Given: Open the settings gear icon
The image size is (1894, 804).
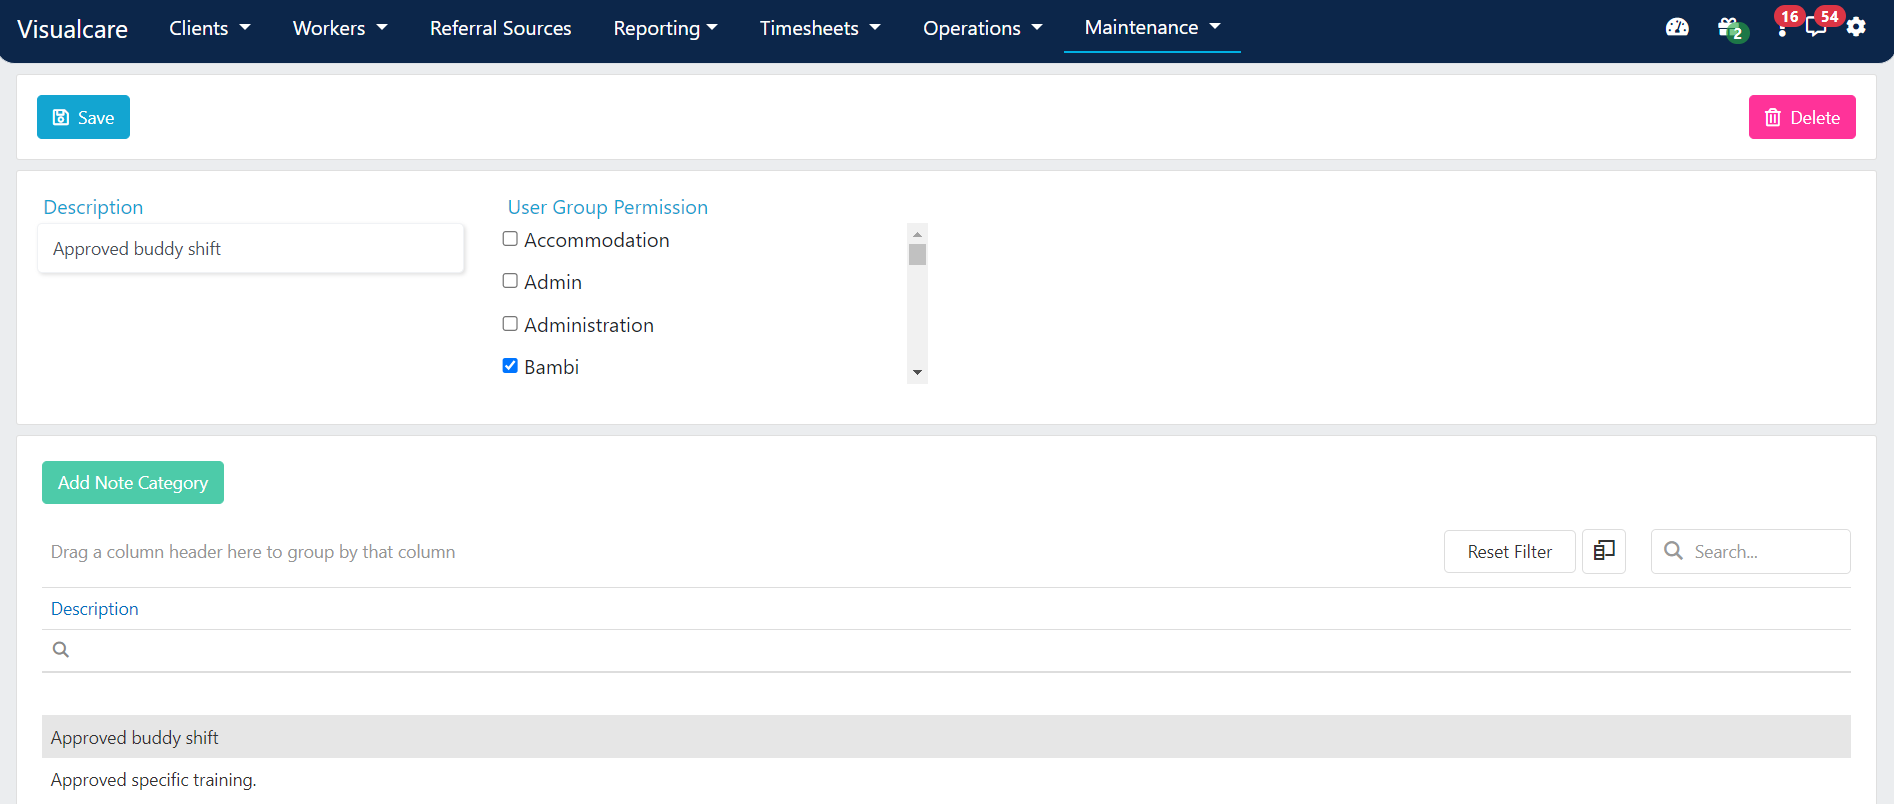Looking at the screenshot, I should [x=1856, y=27].
